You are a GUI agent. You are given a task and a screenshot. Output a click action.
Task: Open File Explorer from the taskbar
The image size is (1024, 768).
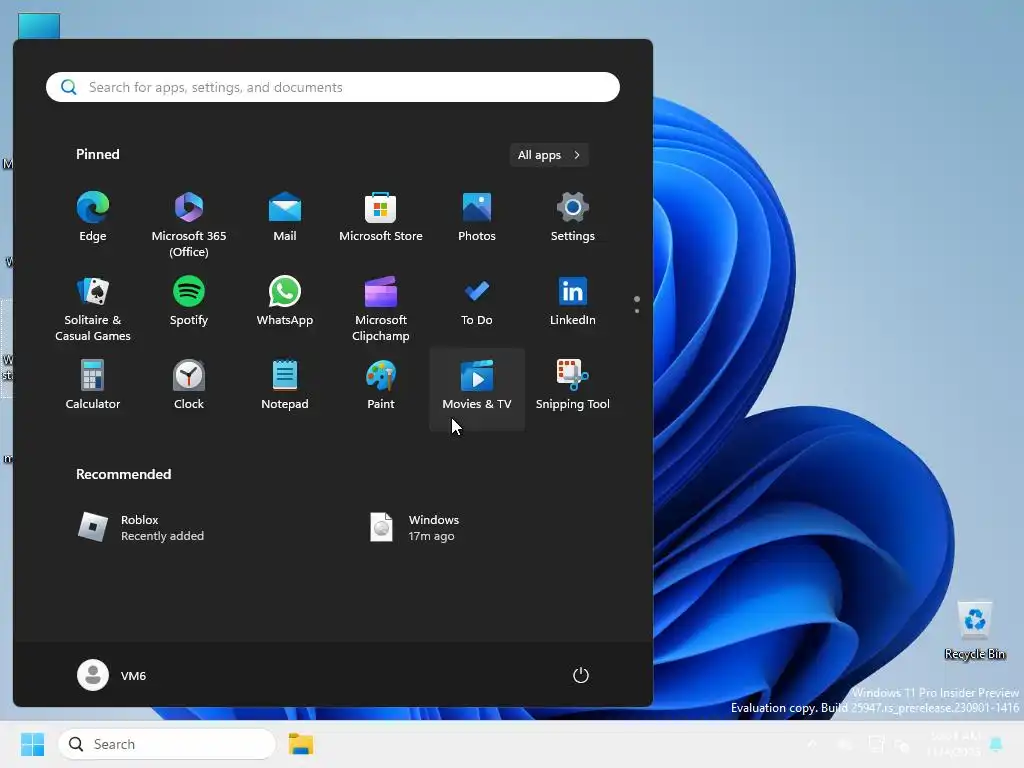point(301,744)
